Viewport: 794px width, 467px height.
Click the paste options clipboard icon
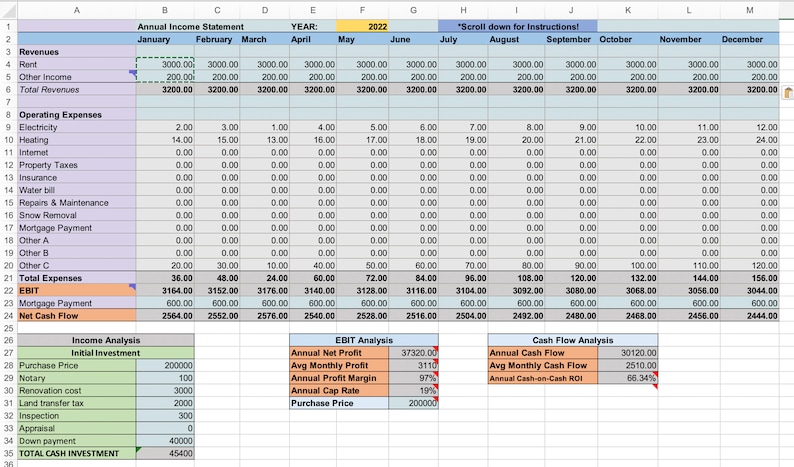(x=788, y=93)
